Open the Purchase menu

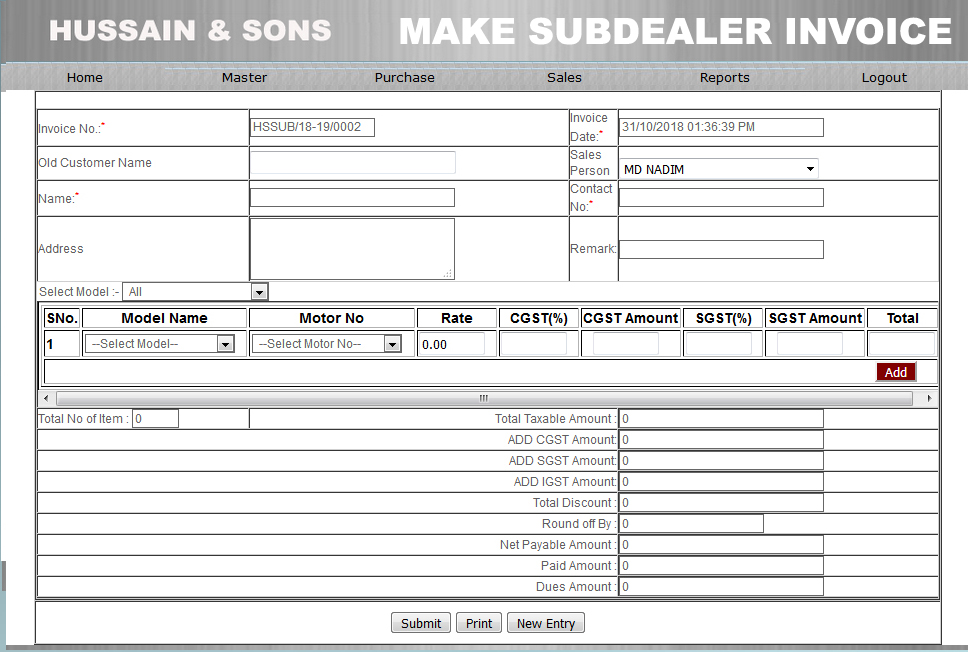(x=404, y=77)
